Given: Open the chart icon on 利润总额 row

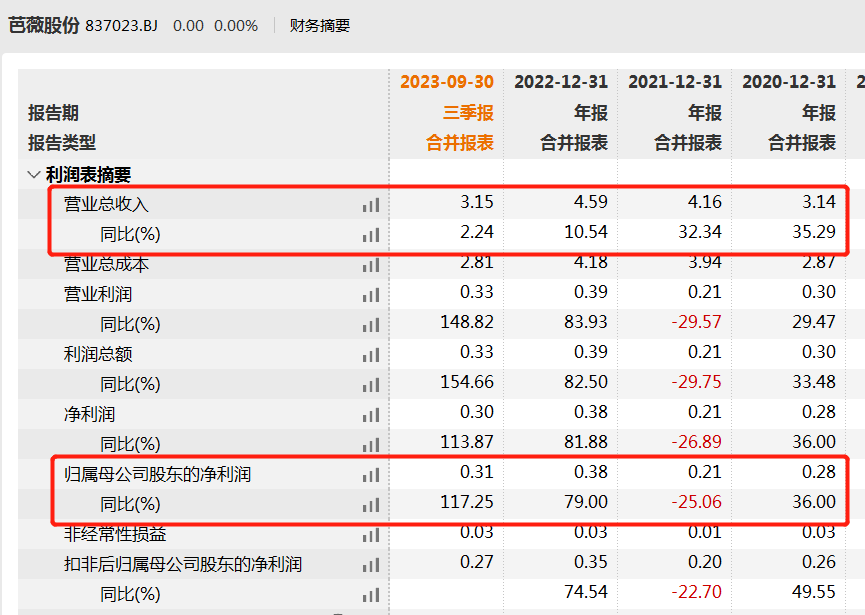Looking at the screenshot, I should (371, 355).
